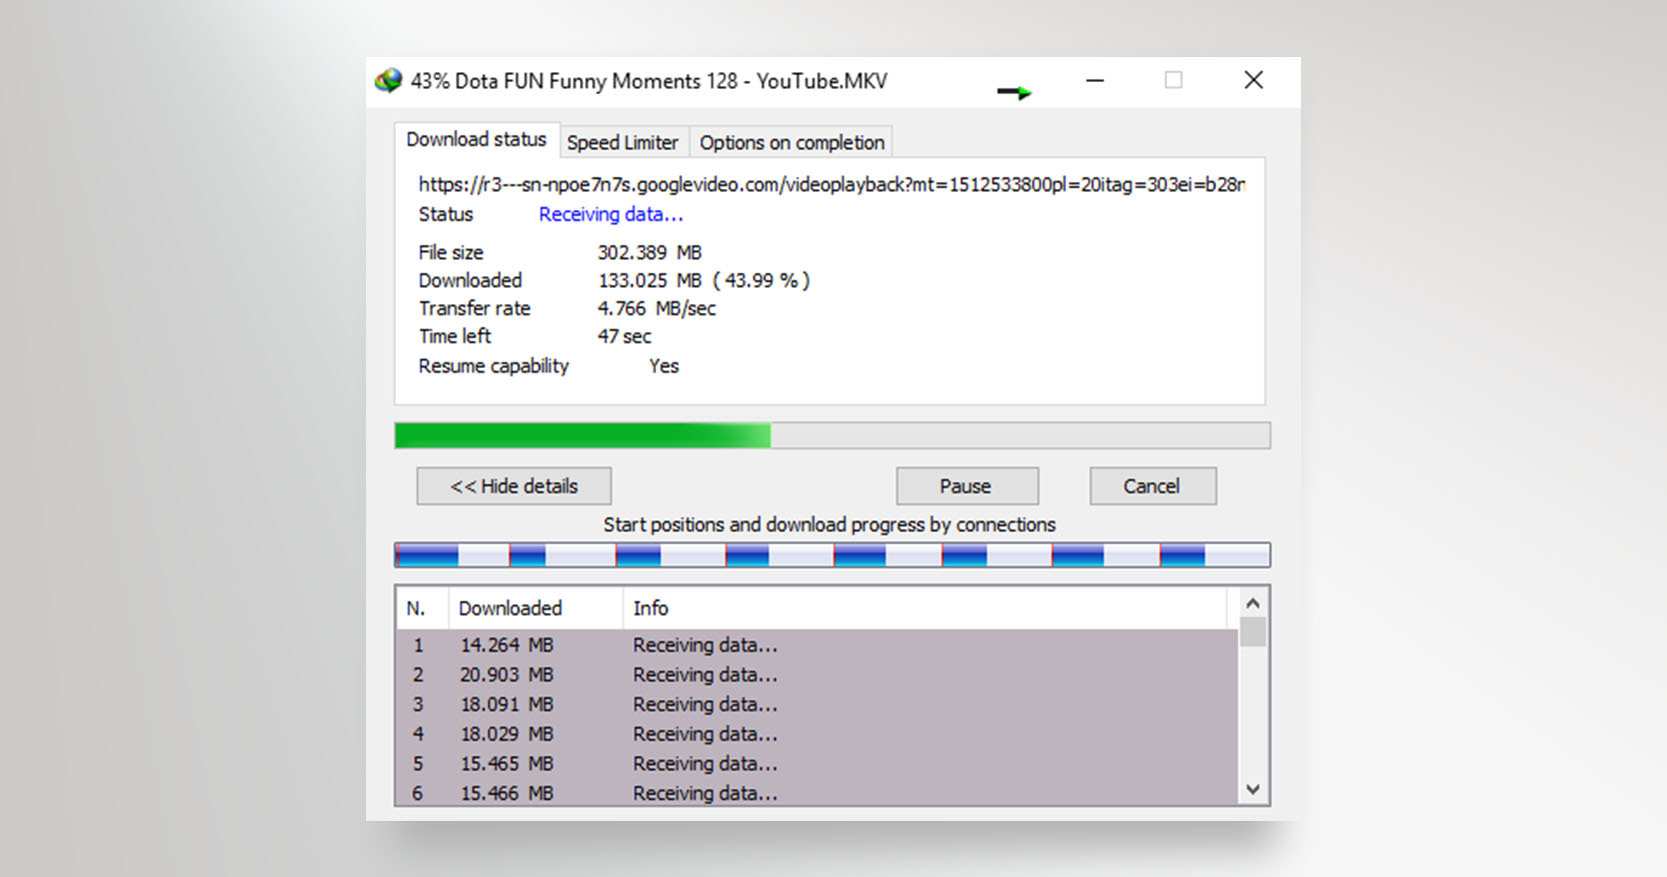Viewport: 1667px width, 877px height.
Task: Close the download window
Action: click(x=1253, y=80)
